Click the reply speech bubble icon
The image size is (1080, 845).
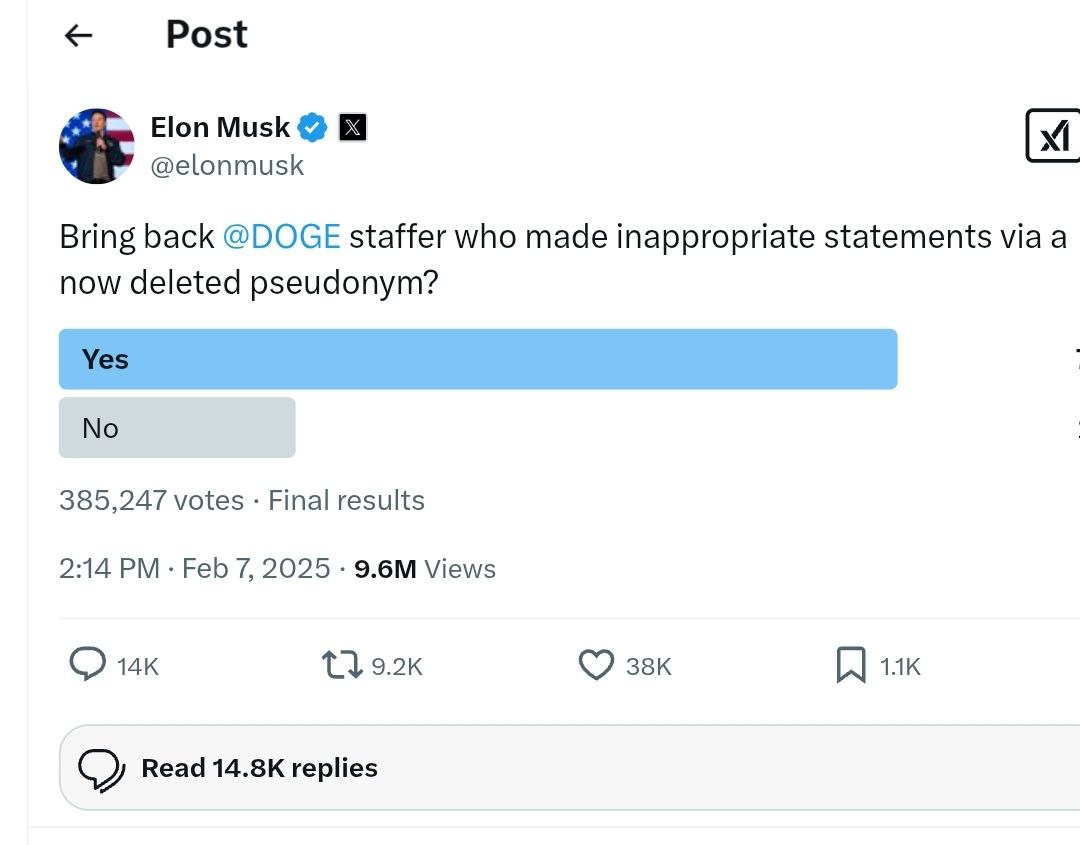(x=88, y=665)
